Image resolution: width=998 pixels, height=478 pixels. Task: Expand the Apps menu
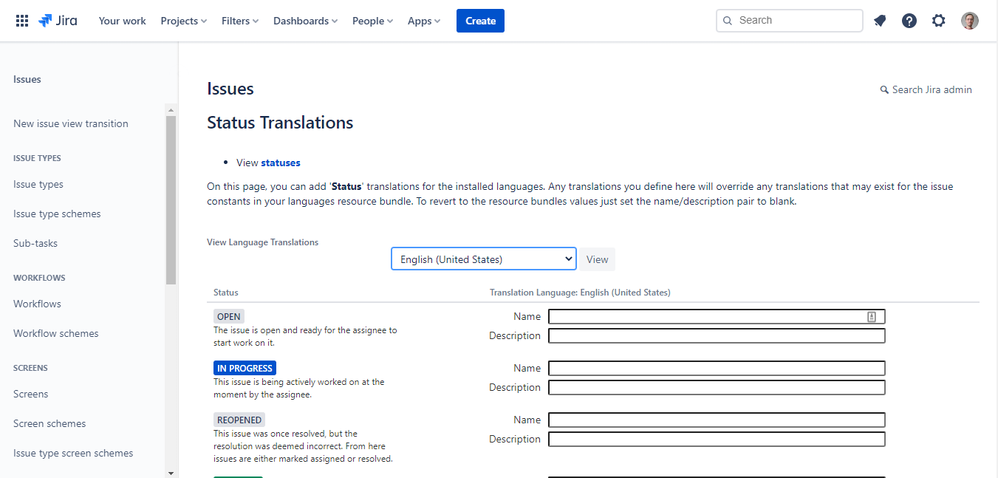click(x=425, y=21)
